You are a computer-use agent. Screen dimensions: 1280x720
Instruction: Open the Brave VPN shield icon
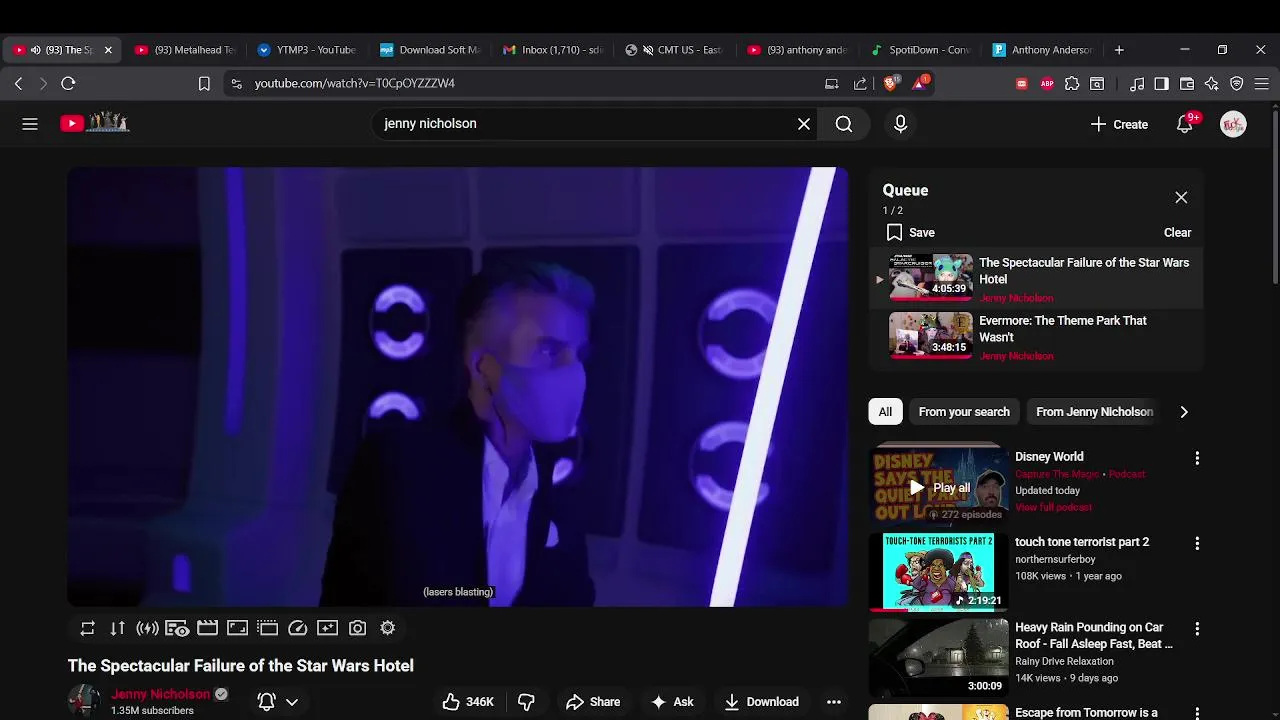tap(1237, 84)
